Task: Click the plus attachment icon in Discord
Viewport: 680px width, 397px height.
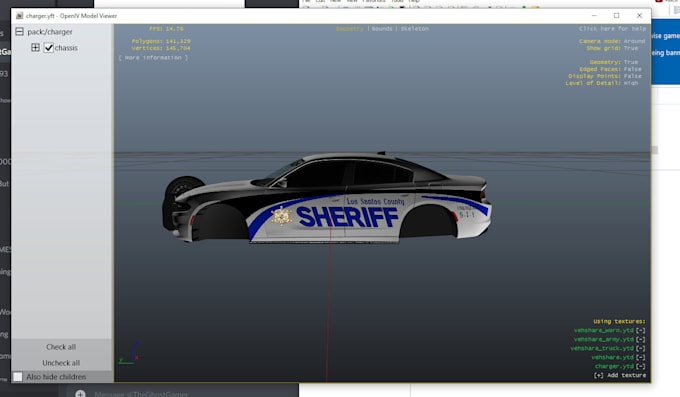Action: pyautogui.click(x=80, y=394)
